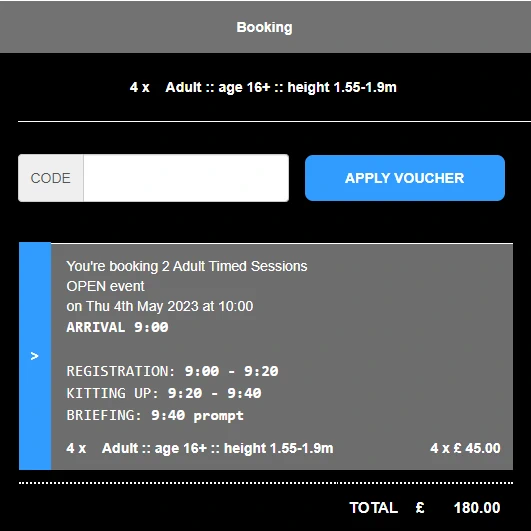Click the You're booking 2 Adult Timed Sessions text
The image size is (531, 531).
pos(187,267)
